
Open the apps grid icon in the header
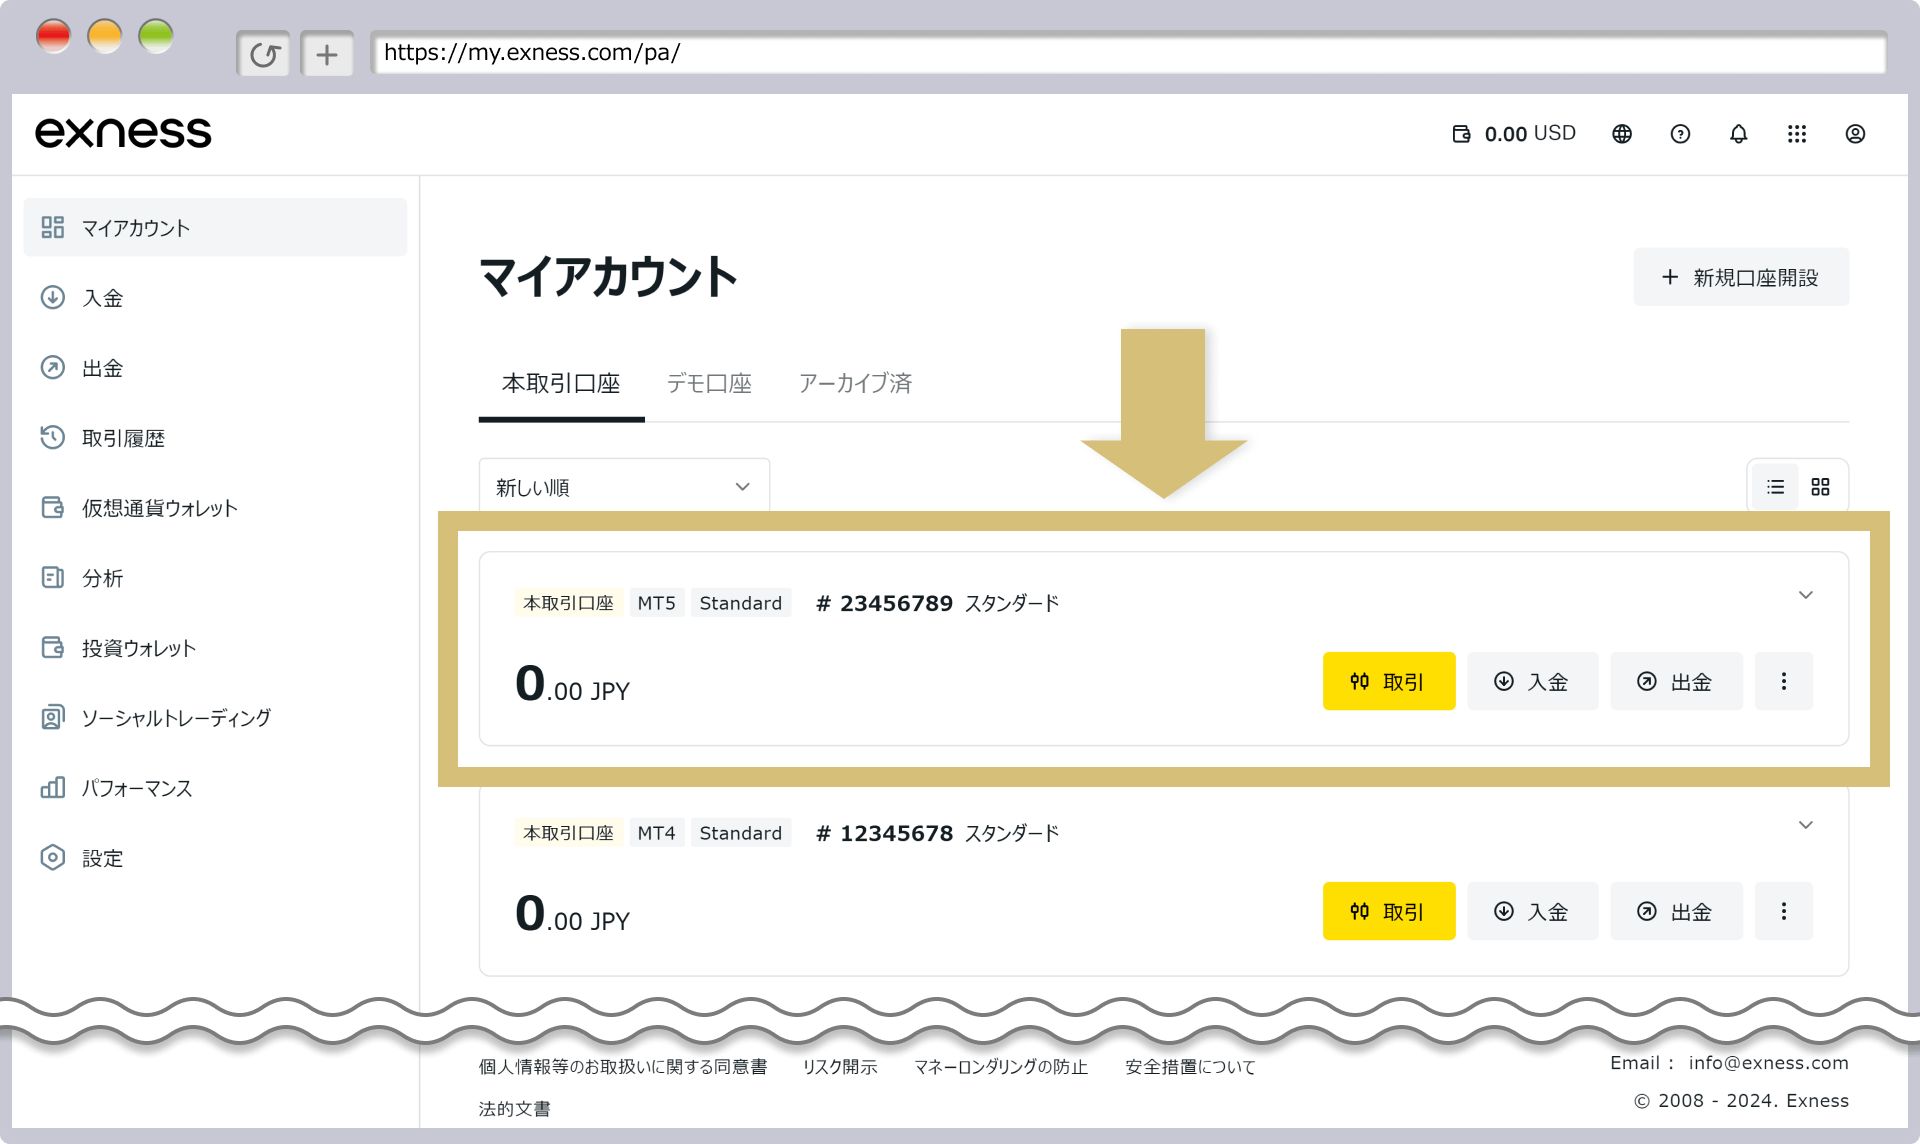1797,134
